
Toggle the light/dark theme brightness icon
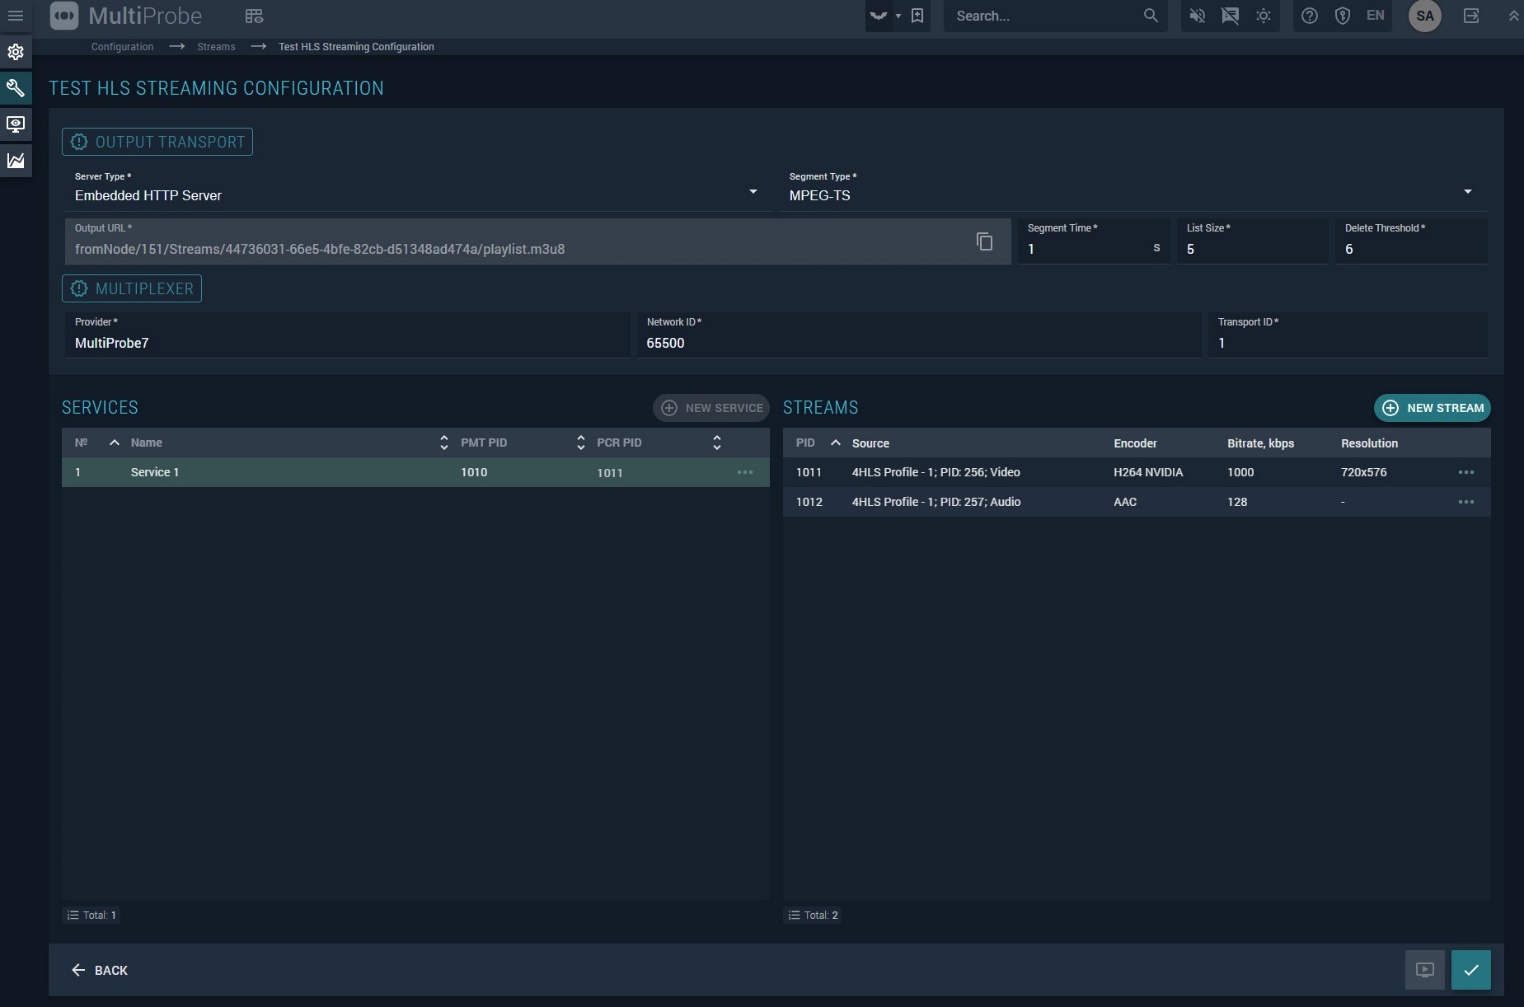pos(1263,16)
